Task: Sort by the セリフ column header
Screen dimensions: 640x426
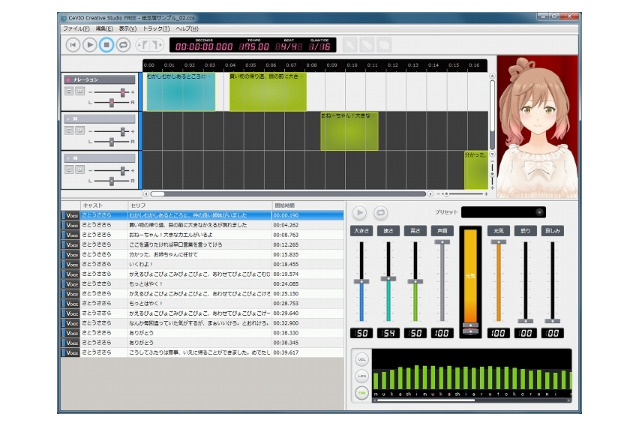Action: (x=200, y=206)
